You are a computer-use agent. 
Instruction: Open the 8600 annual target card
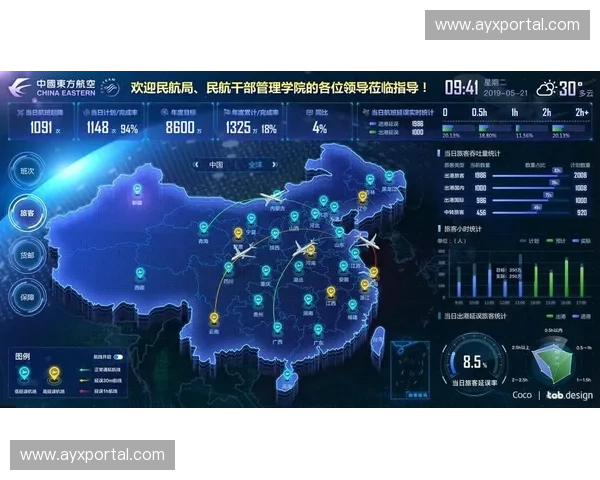pos(180,122)
